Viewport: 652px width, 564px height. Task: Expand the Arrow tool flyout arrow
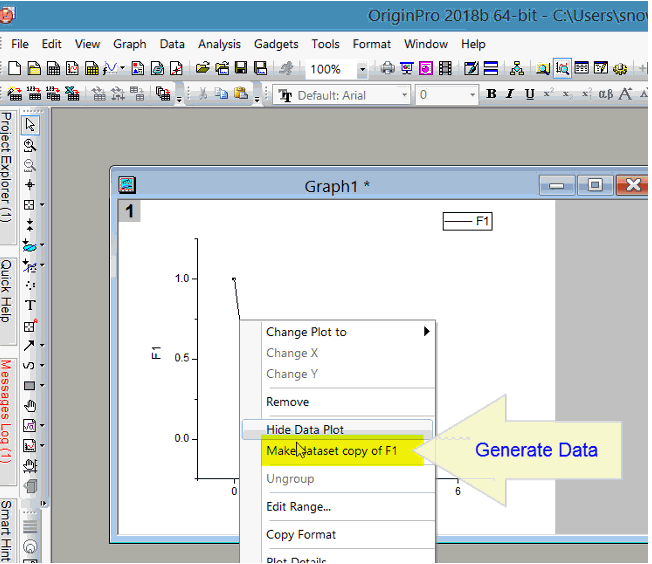tap(42, 346)
